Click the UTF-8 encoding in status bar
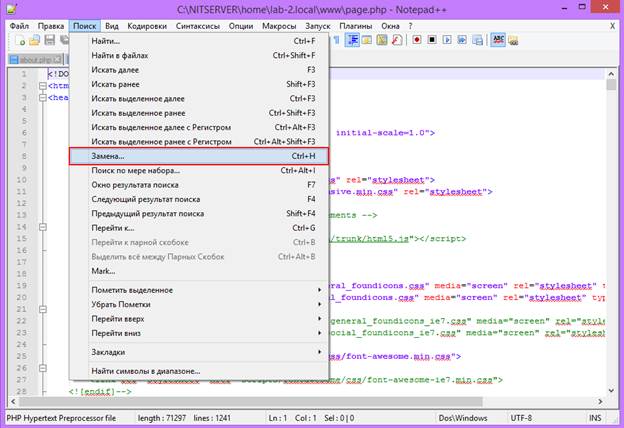The width and height of the screenshot is (624, 428). pos(521,418)
